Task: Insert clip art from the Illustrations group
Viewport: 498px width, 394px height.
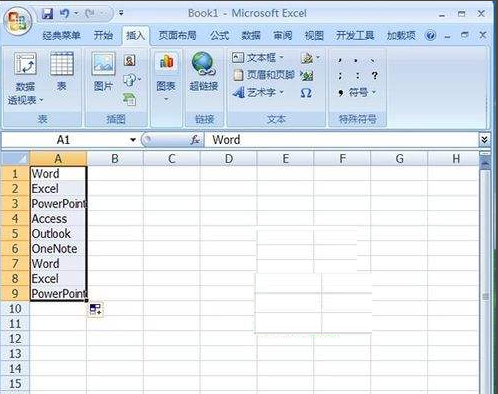Action: click(x=130, y=60)
